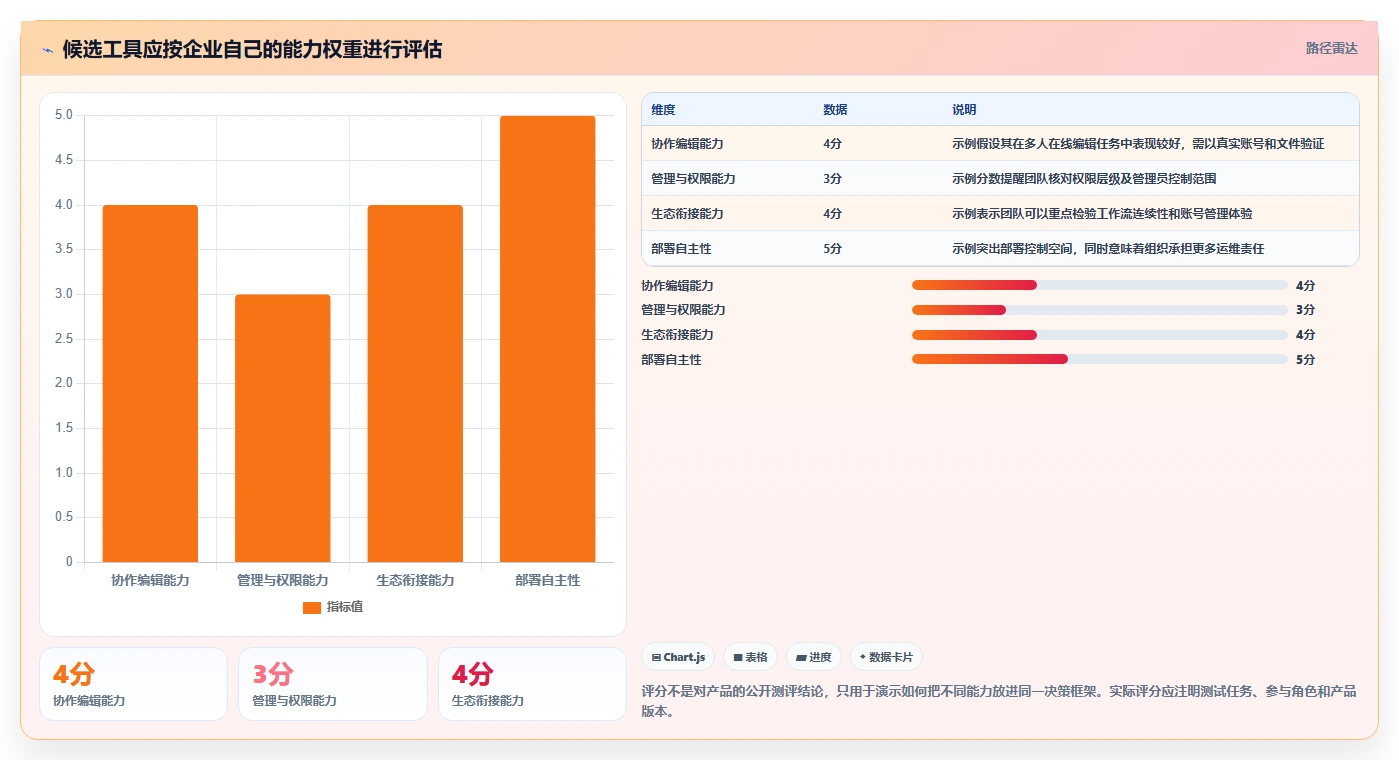Click the 路径雷达 label in the header
1399x760 pixels.
point(1331,48)
